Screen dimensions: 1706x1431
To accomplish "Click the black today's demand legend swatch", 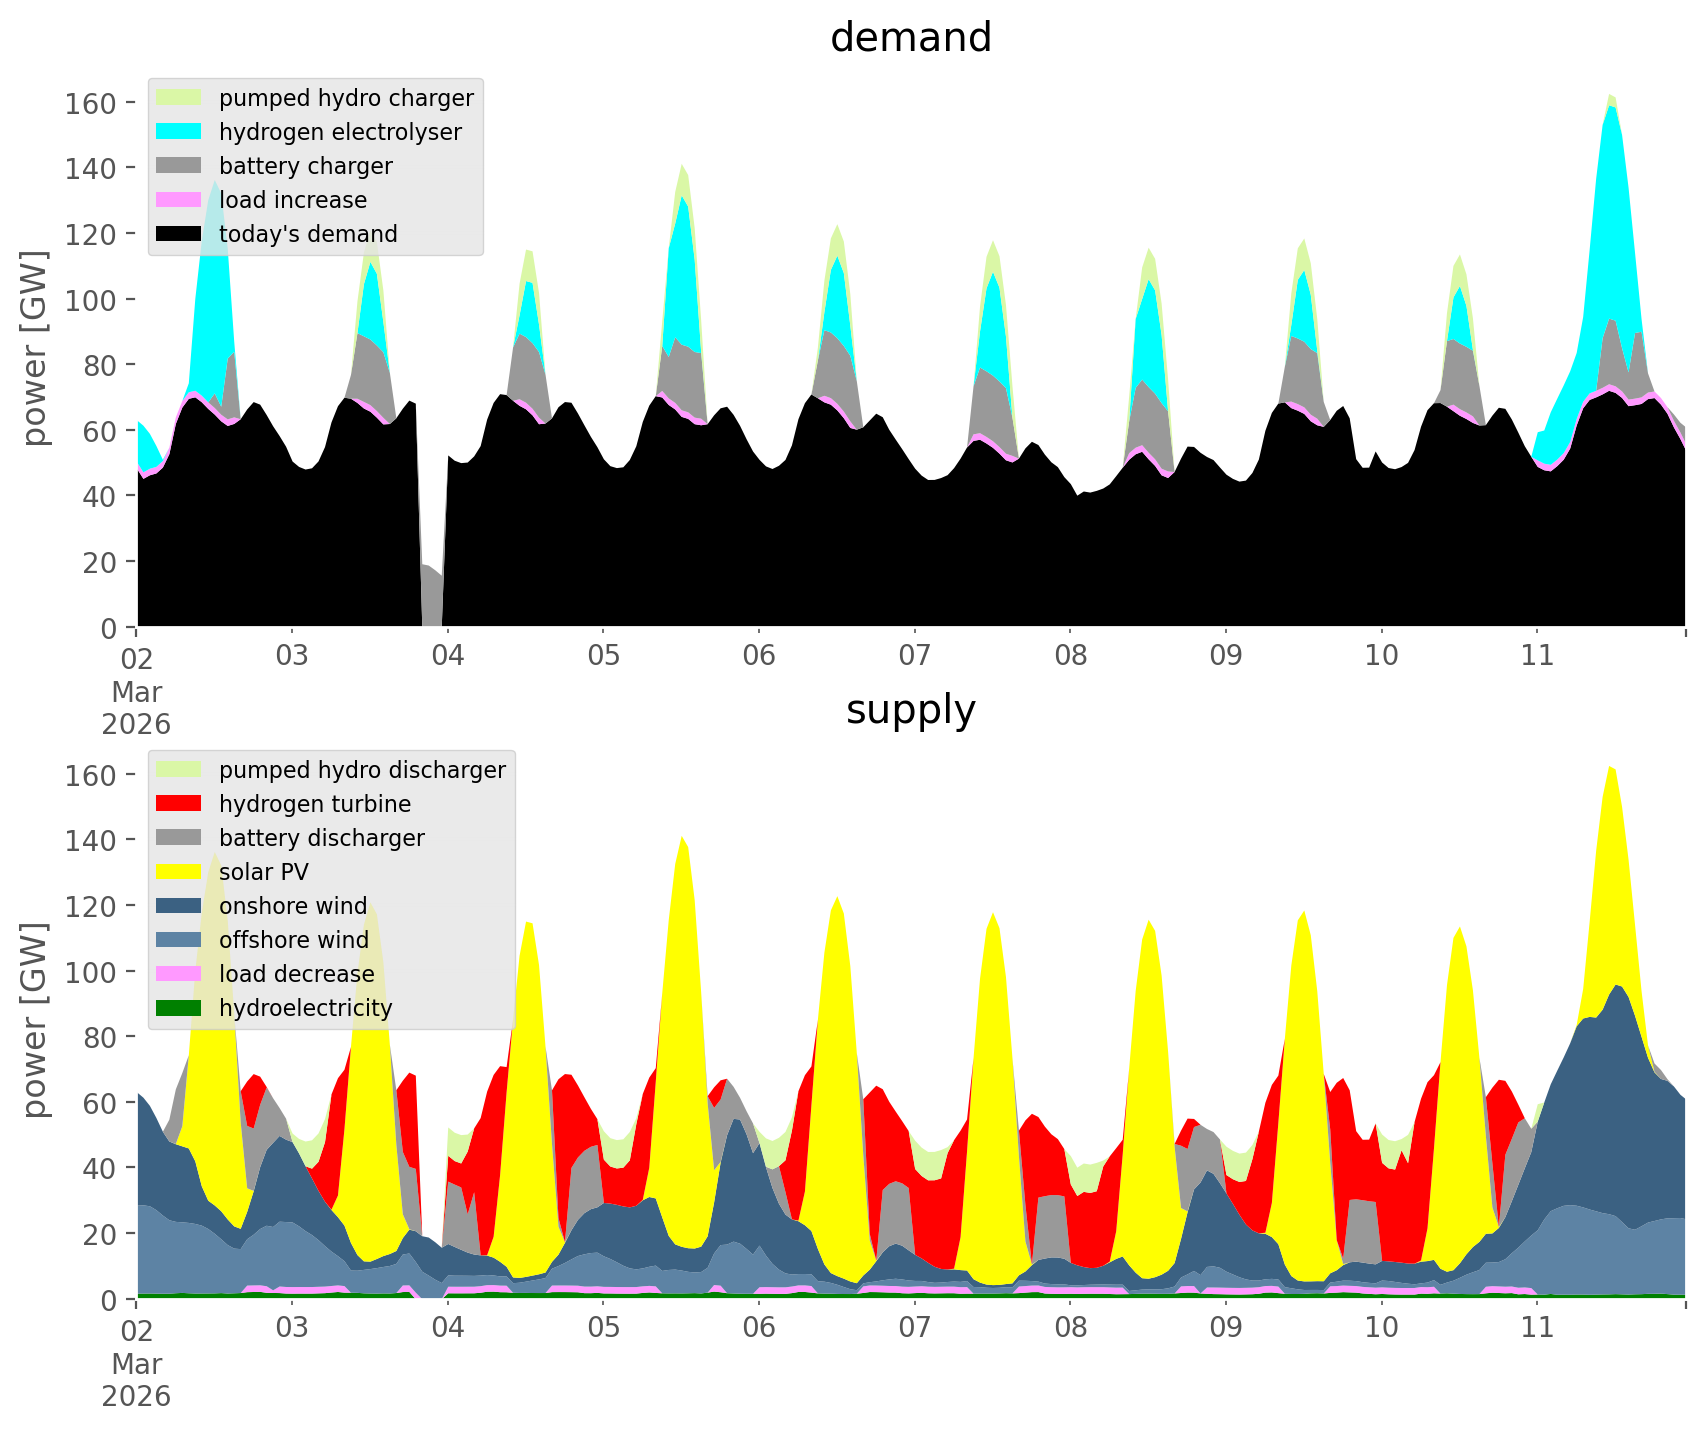I will point(179,234).
